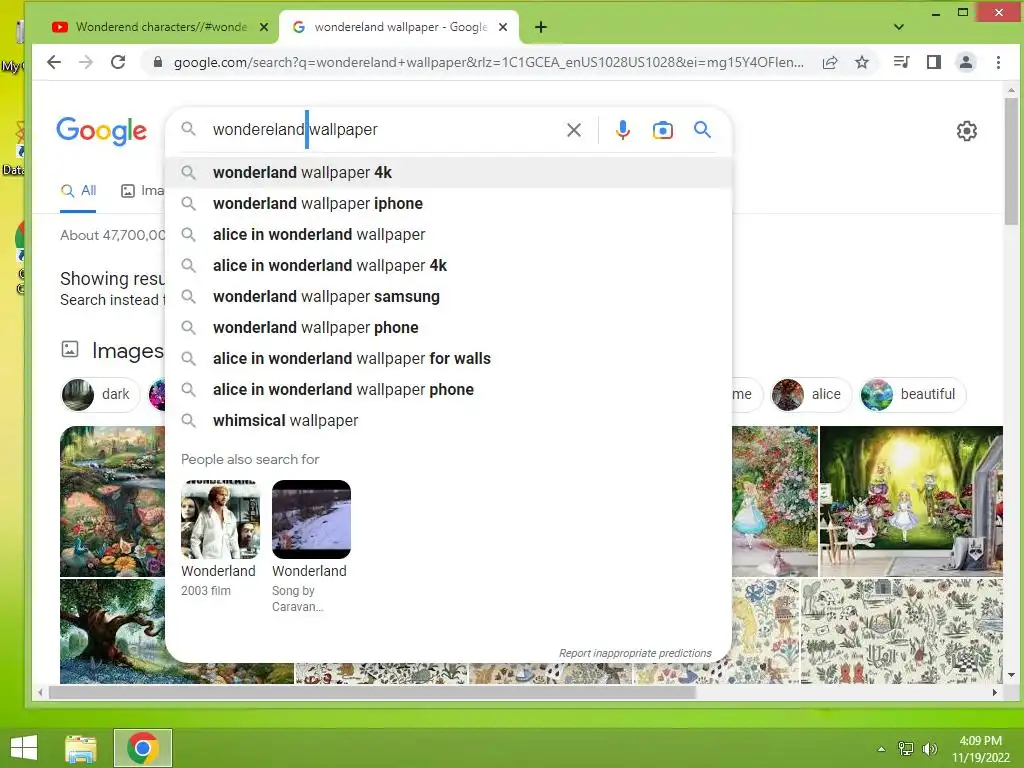Open Chrome's three-dot menu
The width and height of the screenshot is (1024, 768).
tap(998, 62)
